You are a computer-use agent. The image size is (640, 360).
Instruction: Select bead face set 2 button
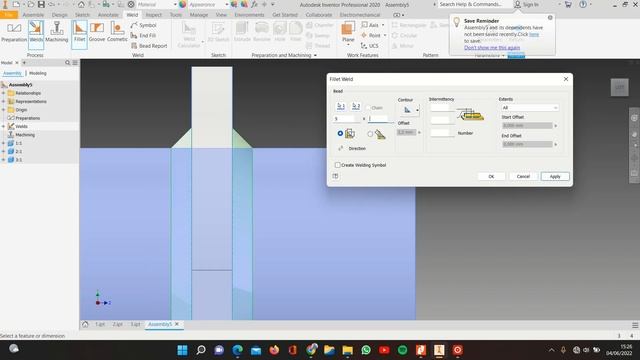[356, 106]
